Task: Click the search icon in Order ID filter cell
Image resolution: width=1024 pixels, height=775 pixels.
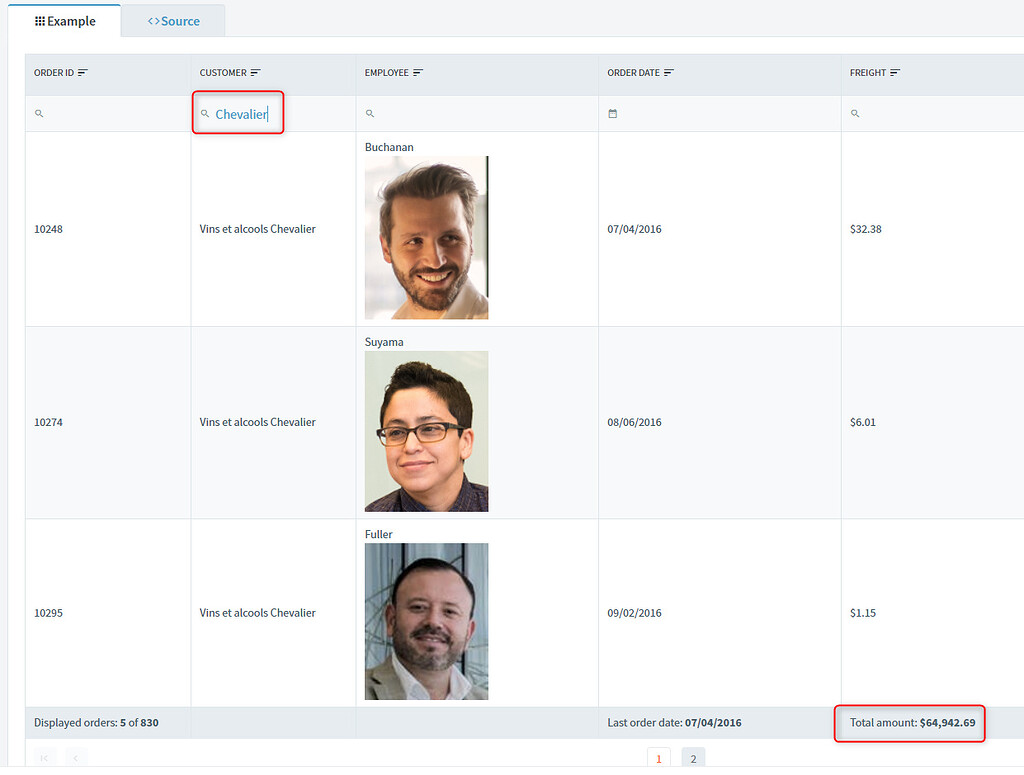Action: tap(39, 113)
